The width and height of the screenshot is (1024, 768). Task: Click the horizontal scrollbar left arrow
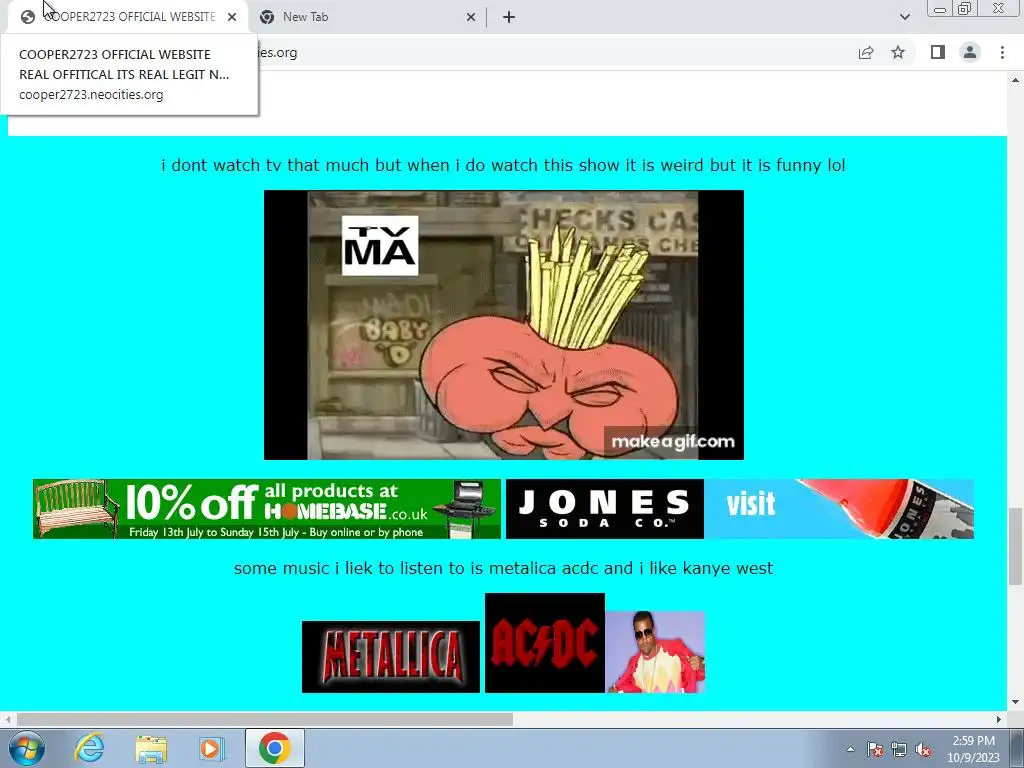click(x=8, y=719)
